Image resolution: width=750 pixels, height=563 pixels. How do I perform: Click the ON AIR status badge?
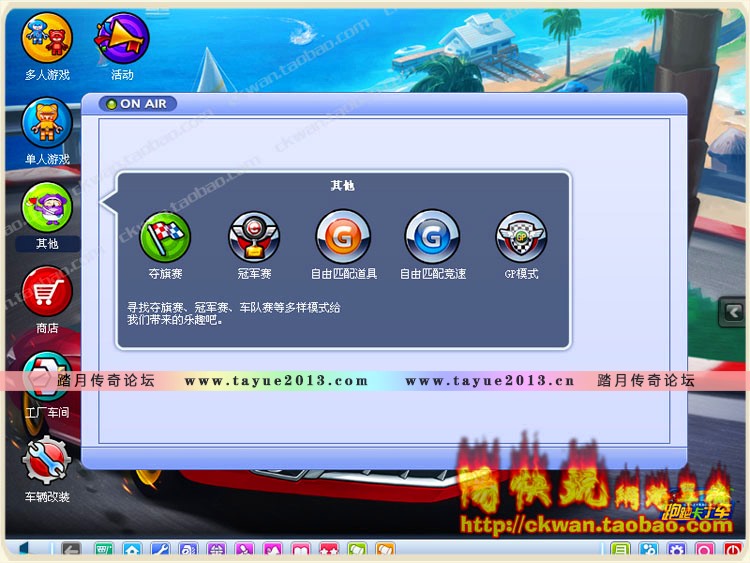tap(138, 104)
